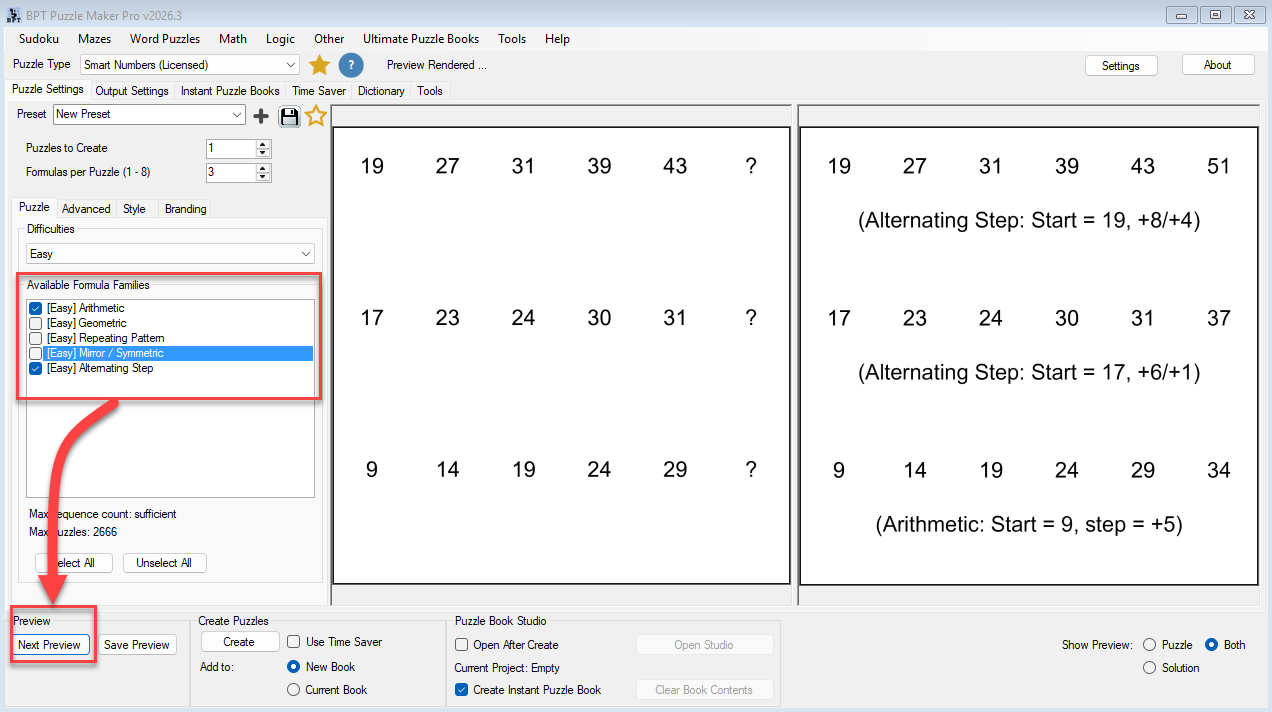Viewport: 1272px width, 712px height.
Task: Click the app icon in the title bar
Action: coord(14,15)
